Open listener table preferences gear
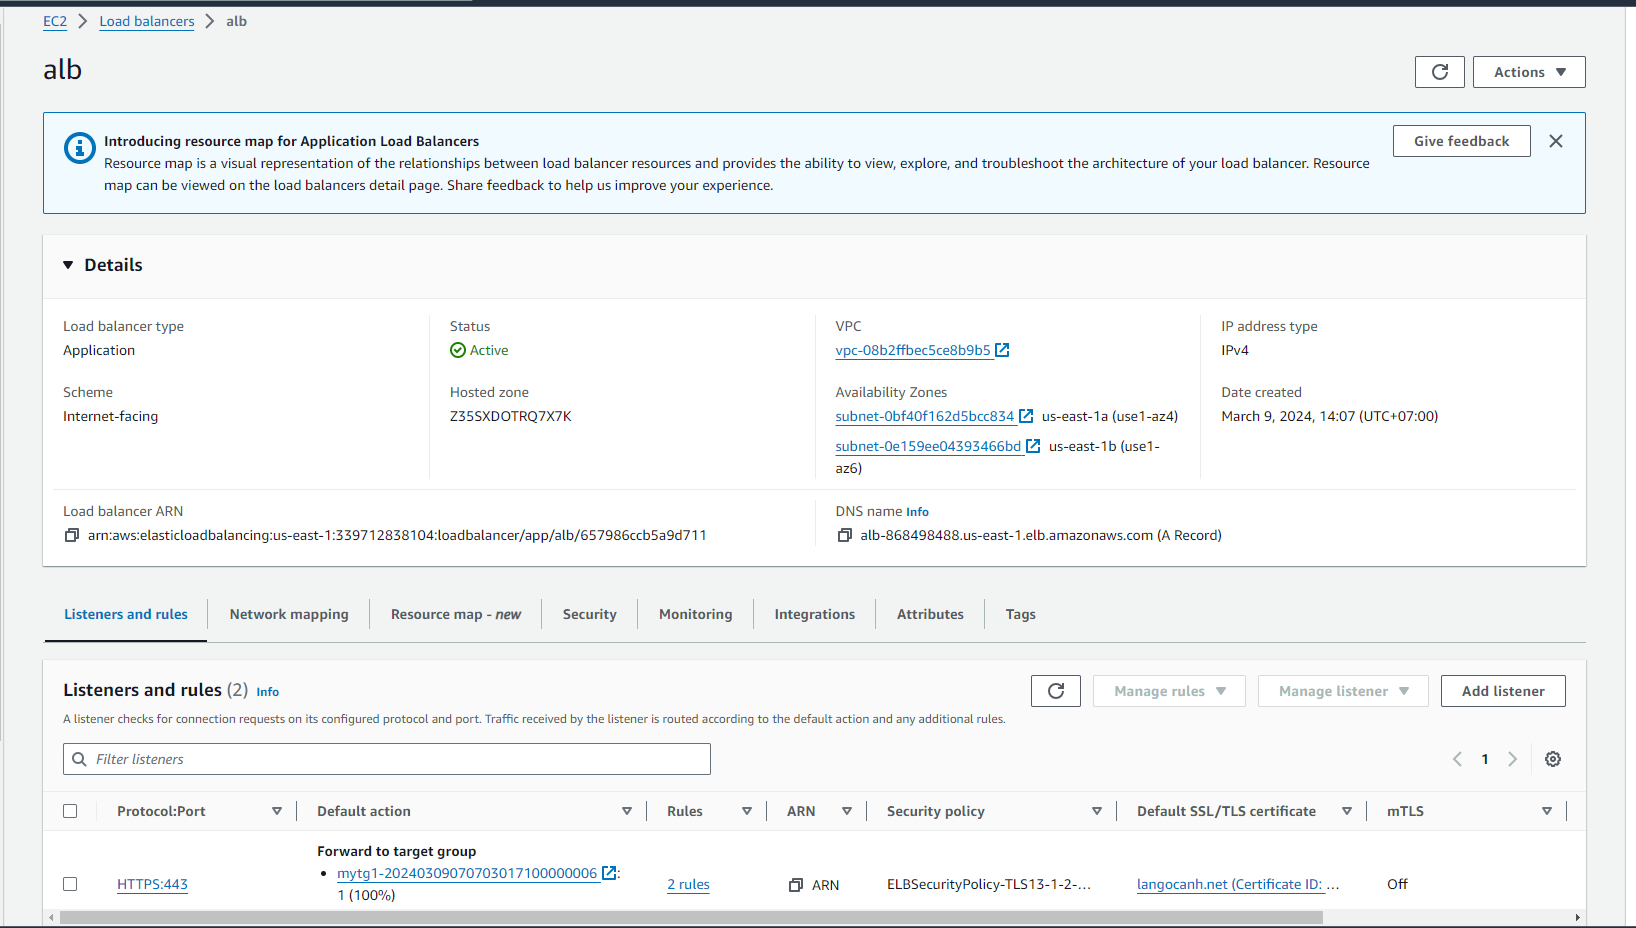Image resolution: width=1636 pixels, height=928 pixels. (1552, 759)
